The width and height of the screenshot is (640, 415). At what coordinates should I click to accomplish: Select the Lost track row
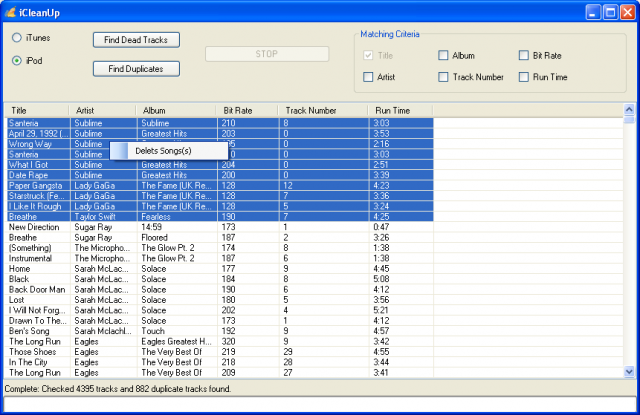pos(220,300)
